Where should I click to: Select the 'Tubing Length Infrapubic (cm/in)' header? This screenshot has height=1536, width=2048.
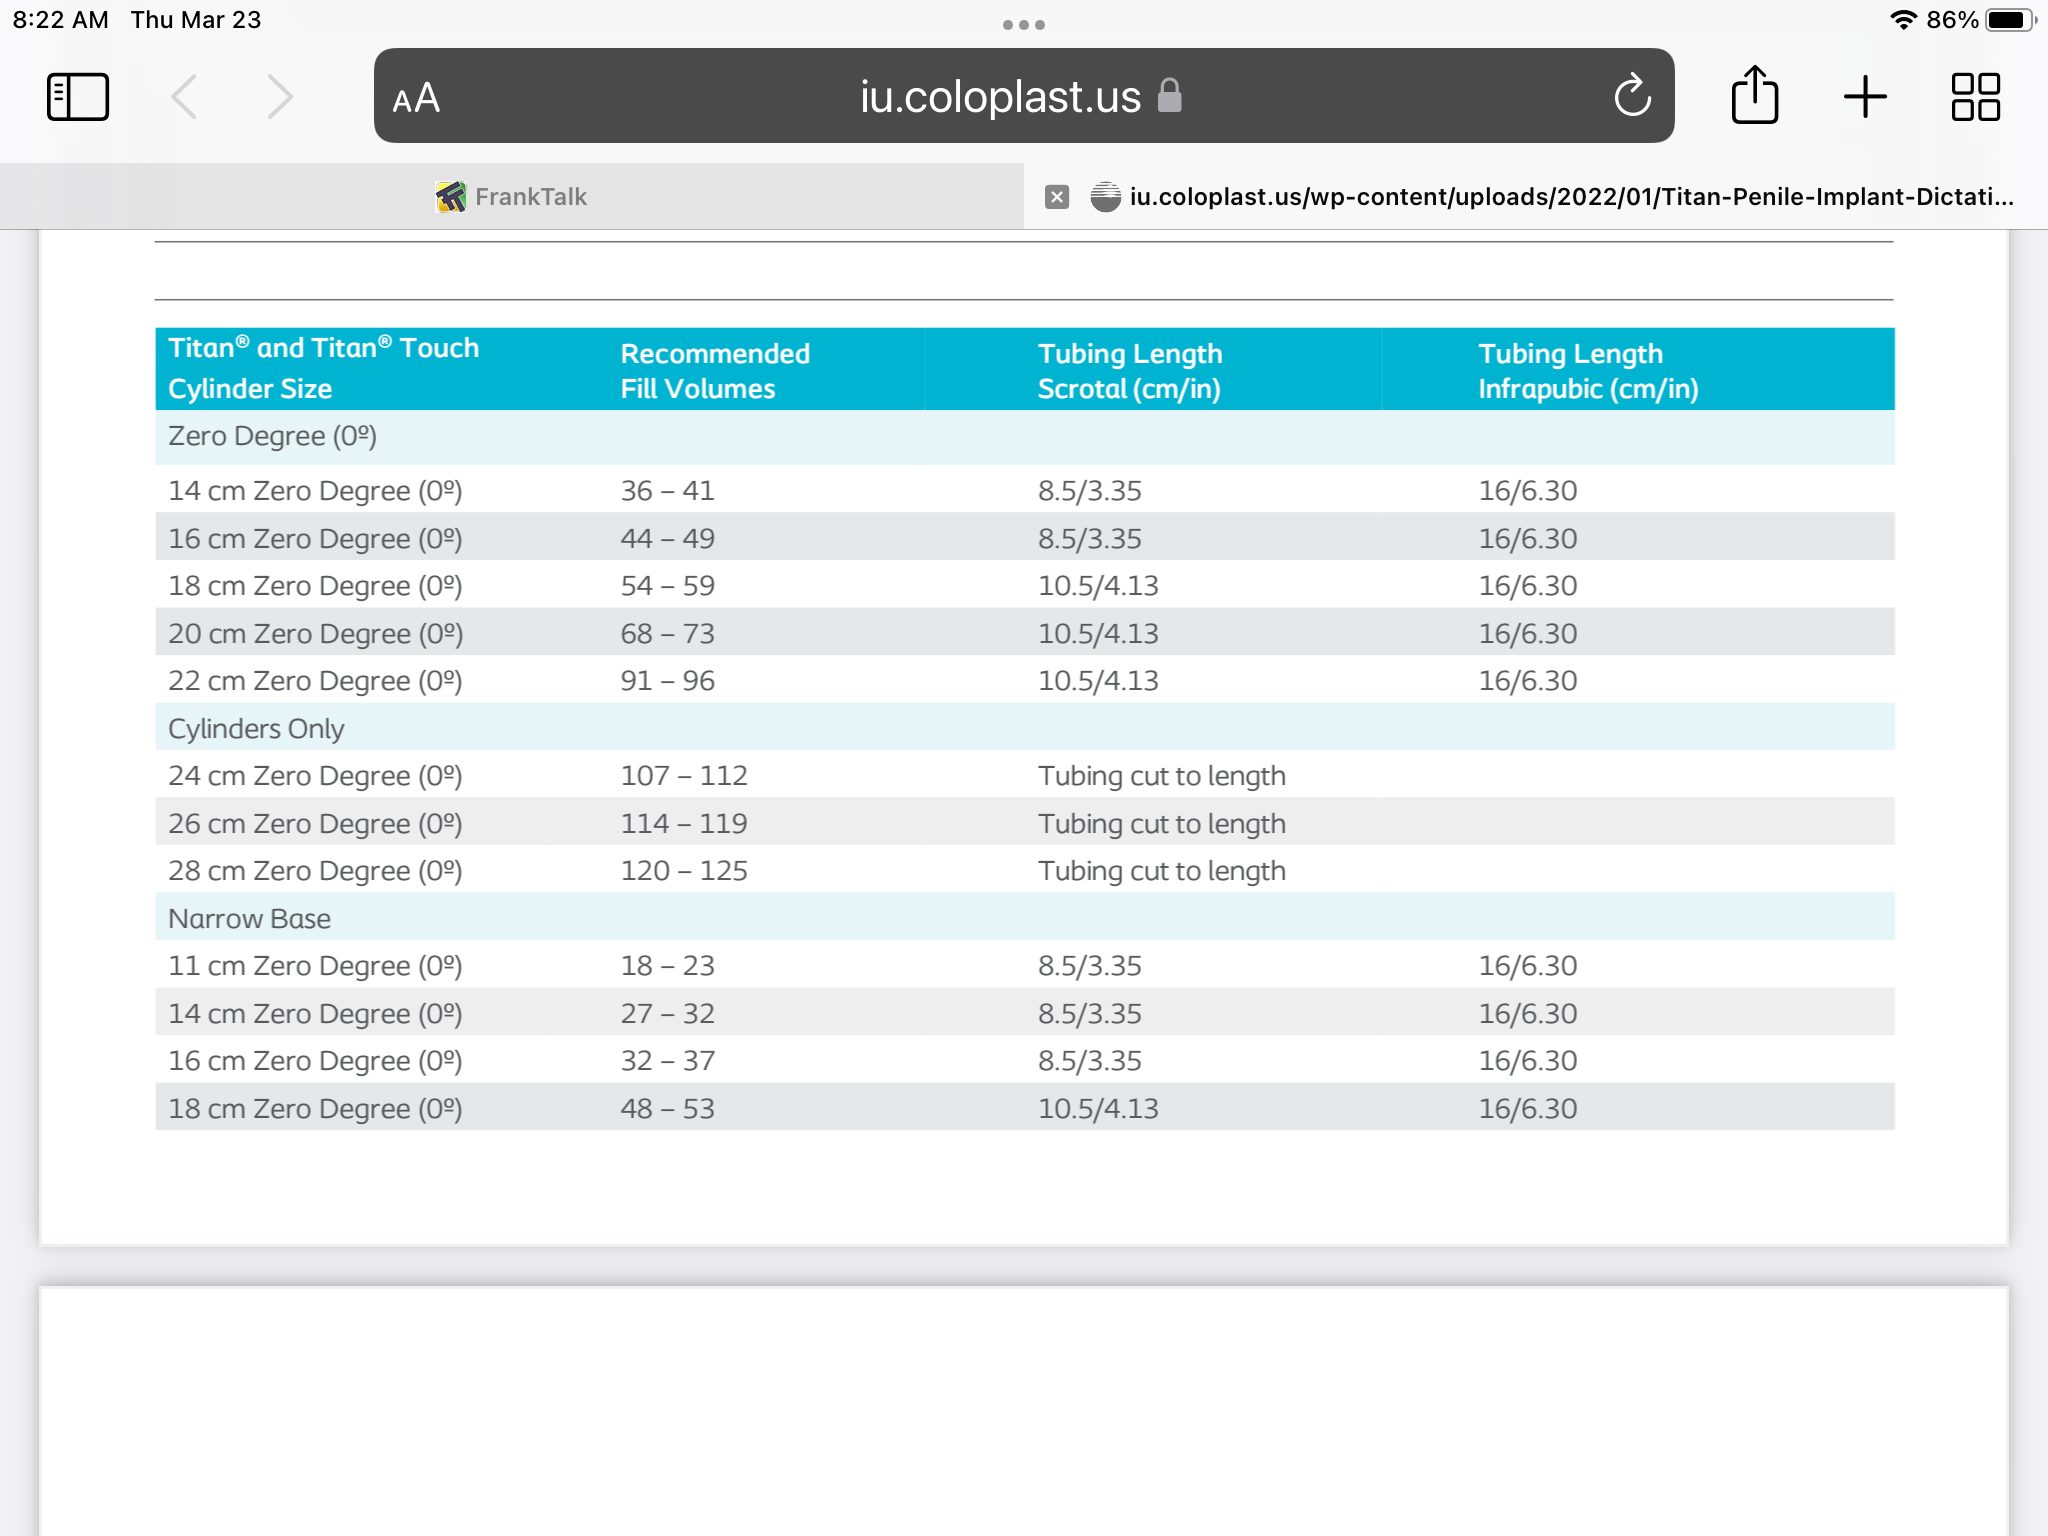click(1588, 371)
